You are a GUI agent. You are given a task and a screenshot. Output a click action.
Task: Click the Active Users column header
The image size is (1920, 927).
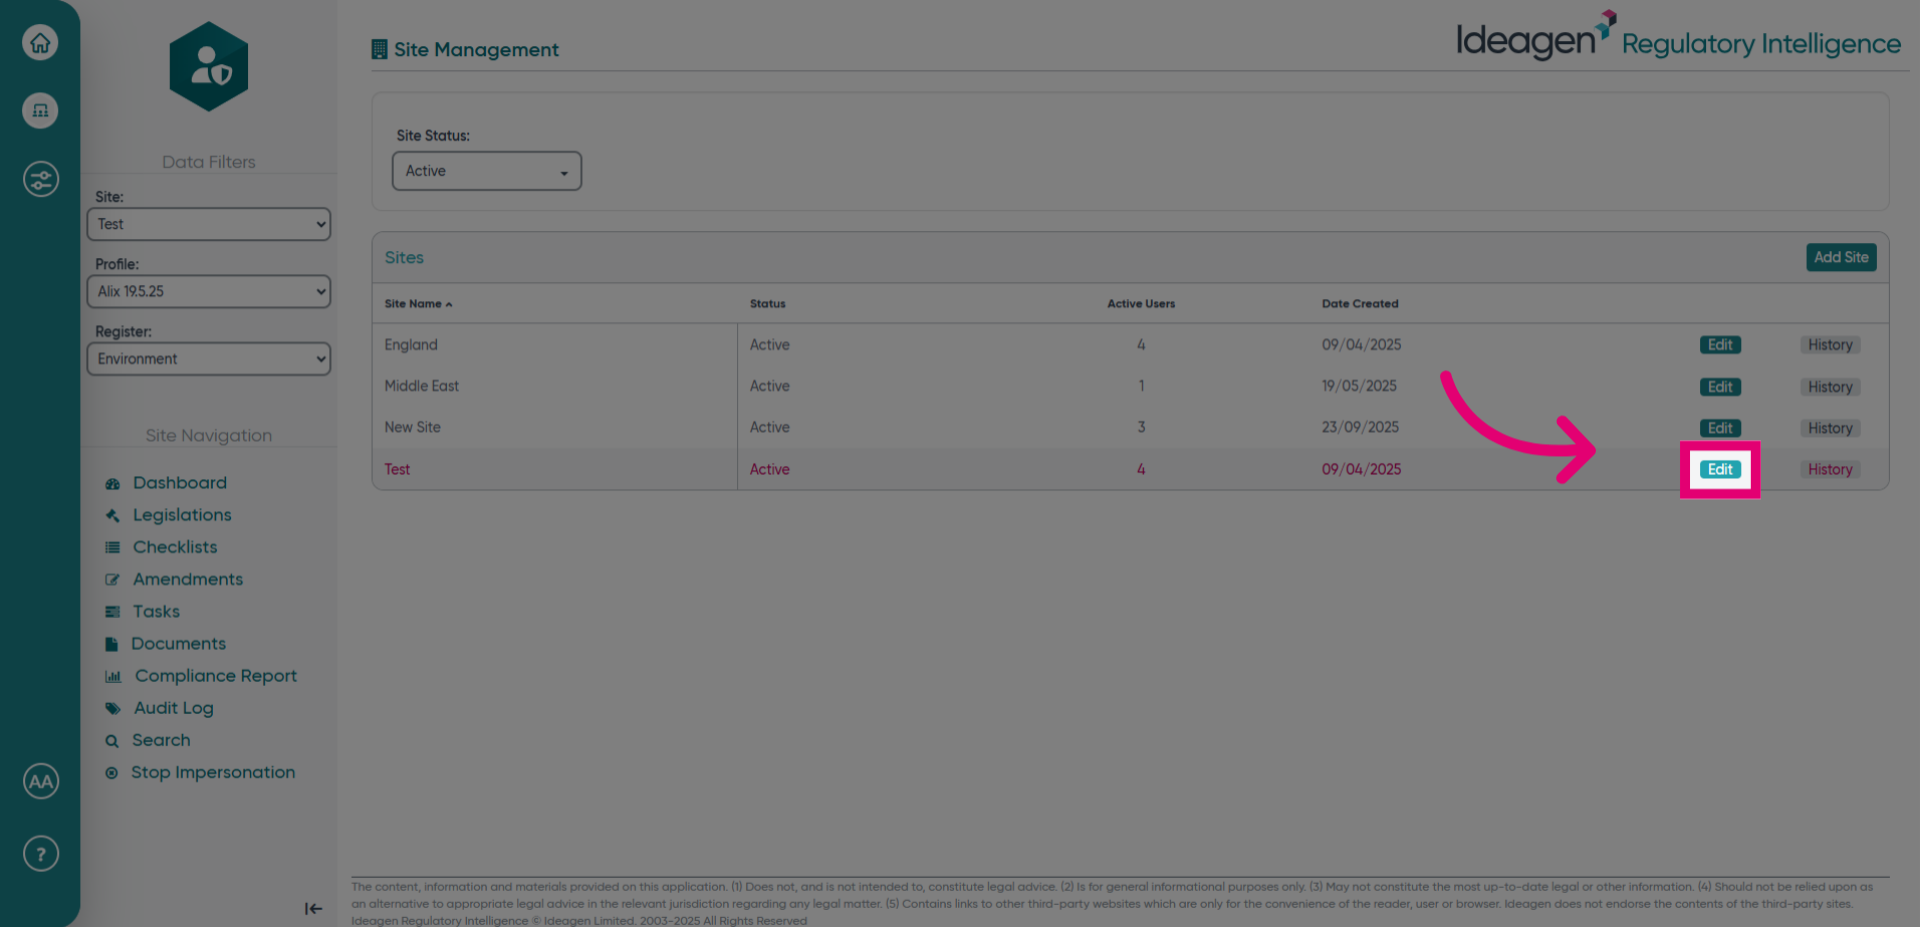[x=1141, y=303]
